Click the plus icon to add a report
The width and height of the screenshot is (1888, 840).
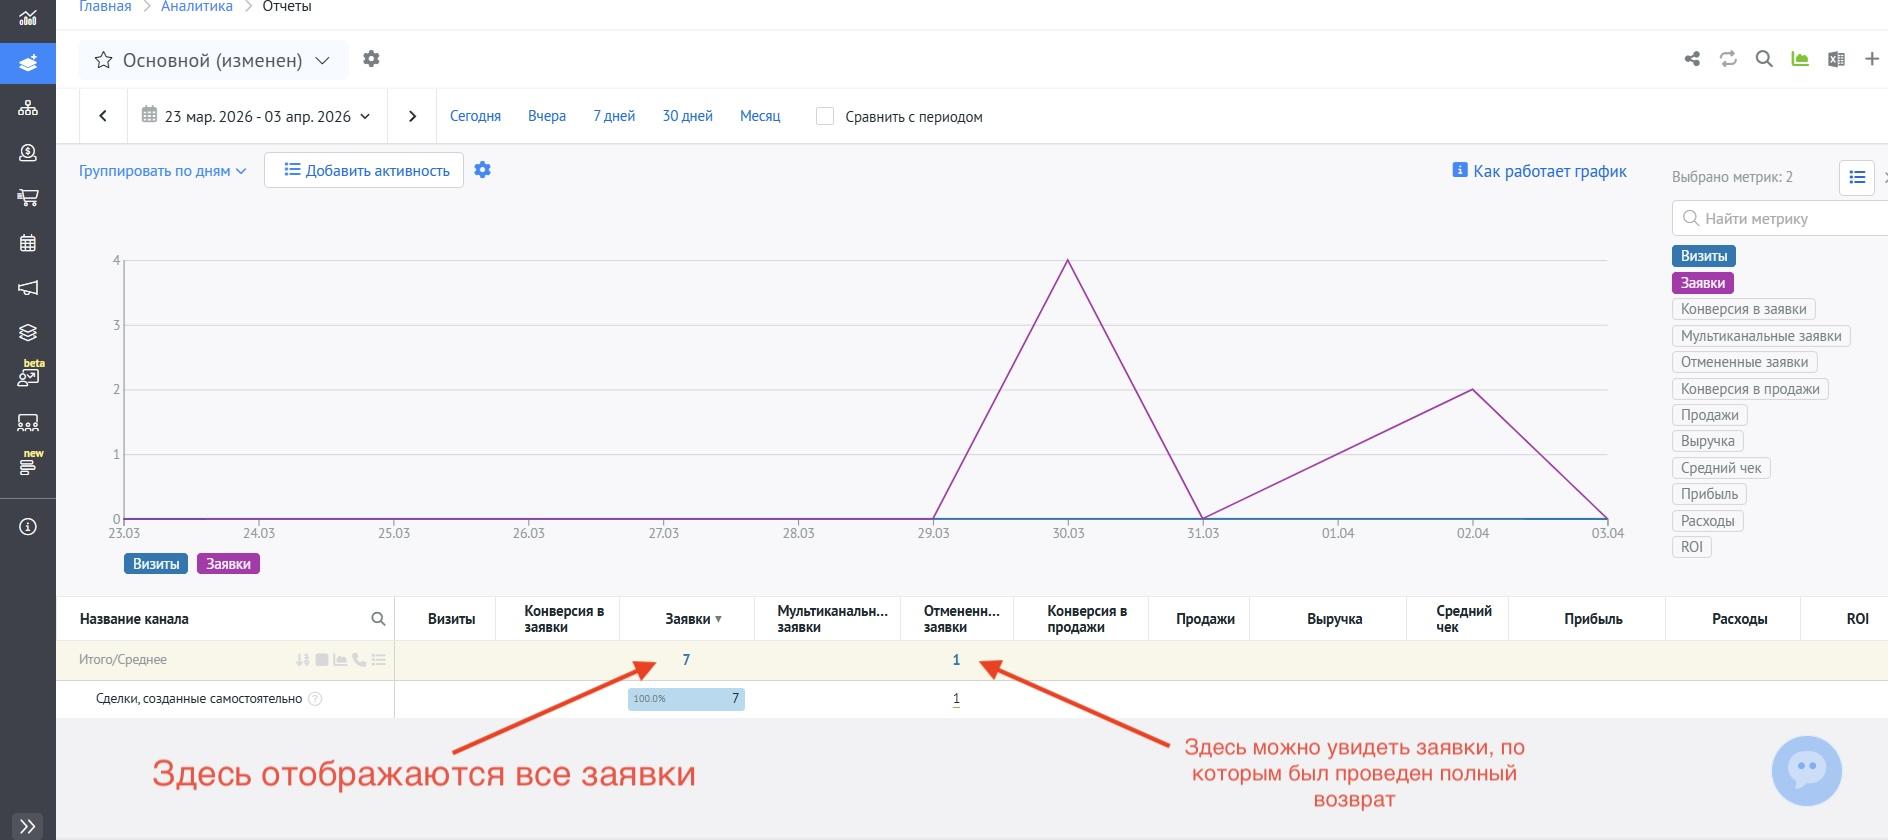tap(1872, 59)
